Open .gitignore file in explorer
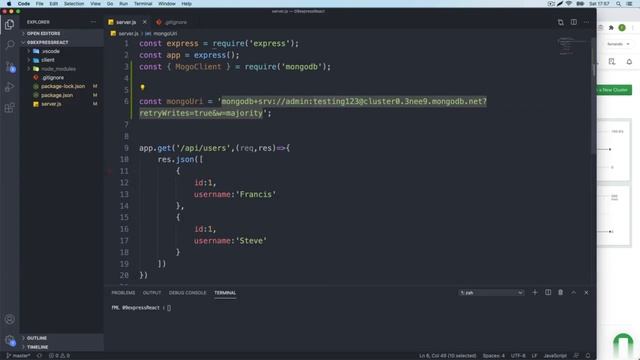The width and height of the screenshot is (640, 360). 62,78
